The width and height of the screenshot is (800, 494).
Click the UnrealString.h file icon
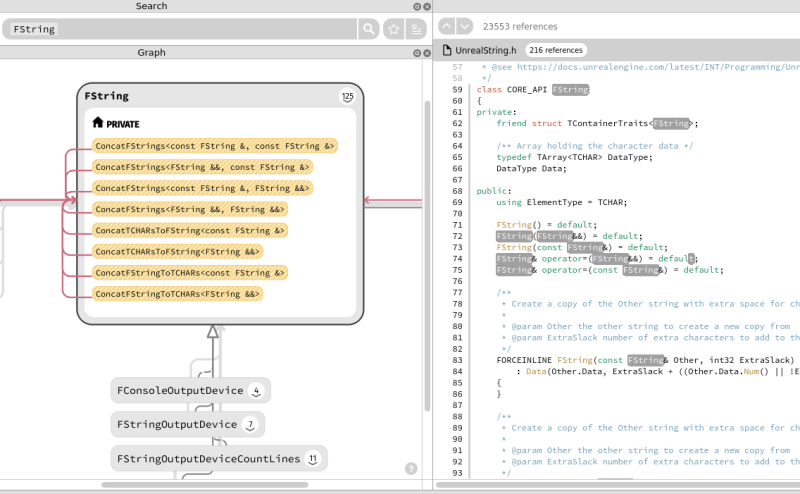click(447, 50)
